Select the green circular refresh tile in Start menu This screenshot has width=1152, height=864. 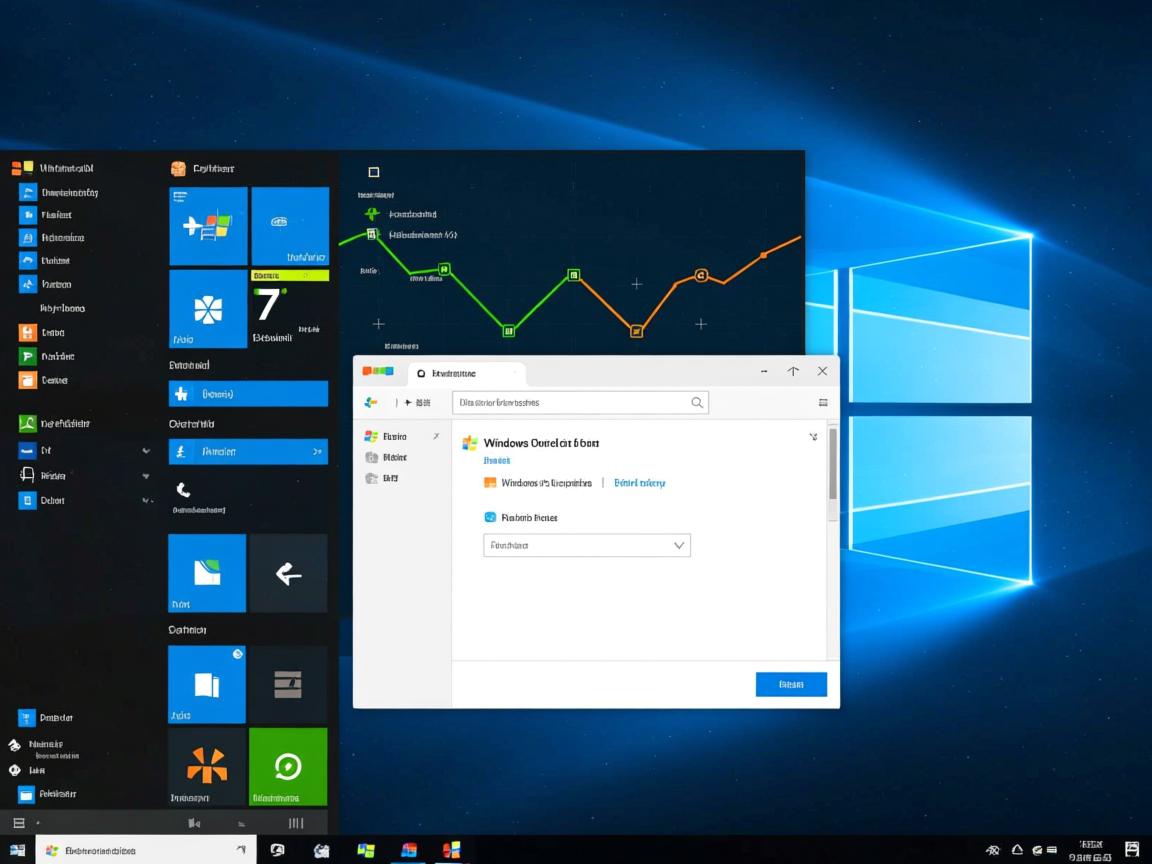[288, 766]
